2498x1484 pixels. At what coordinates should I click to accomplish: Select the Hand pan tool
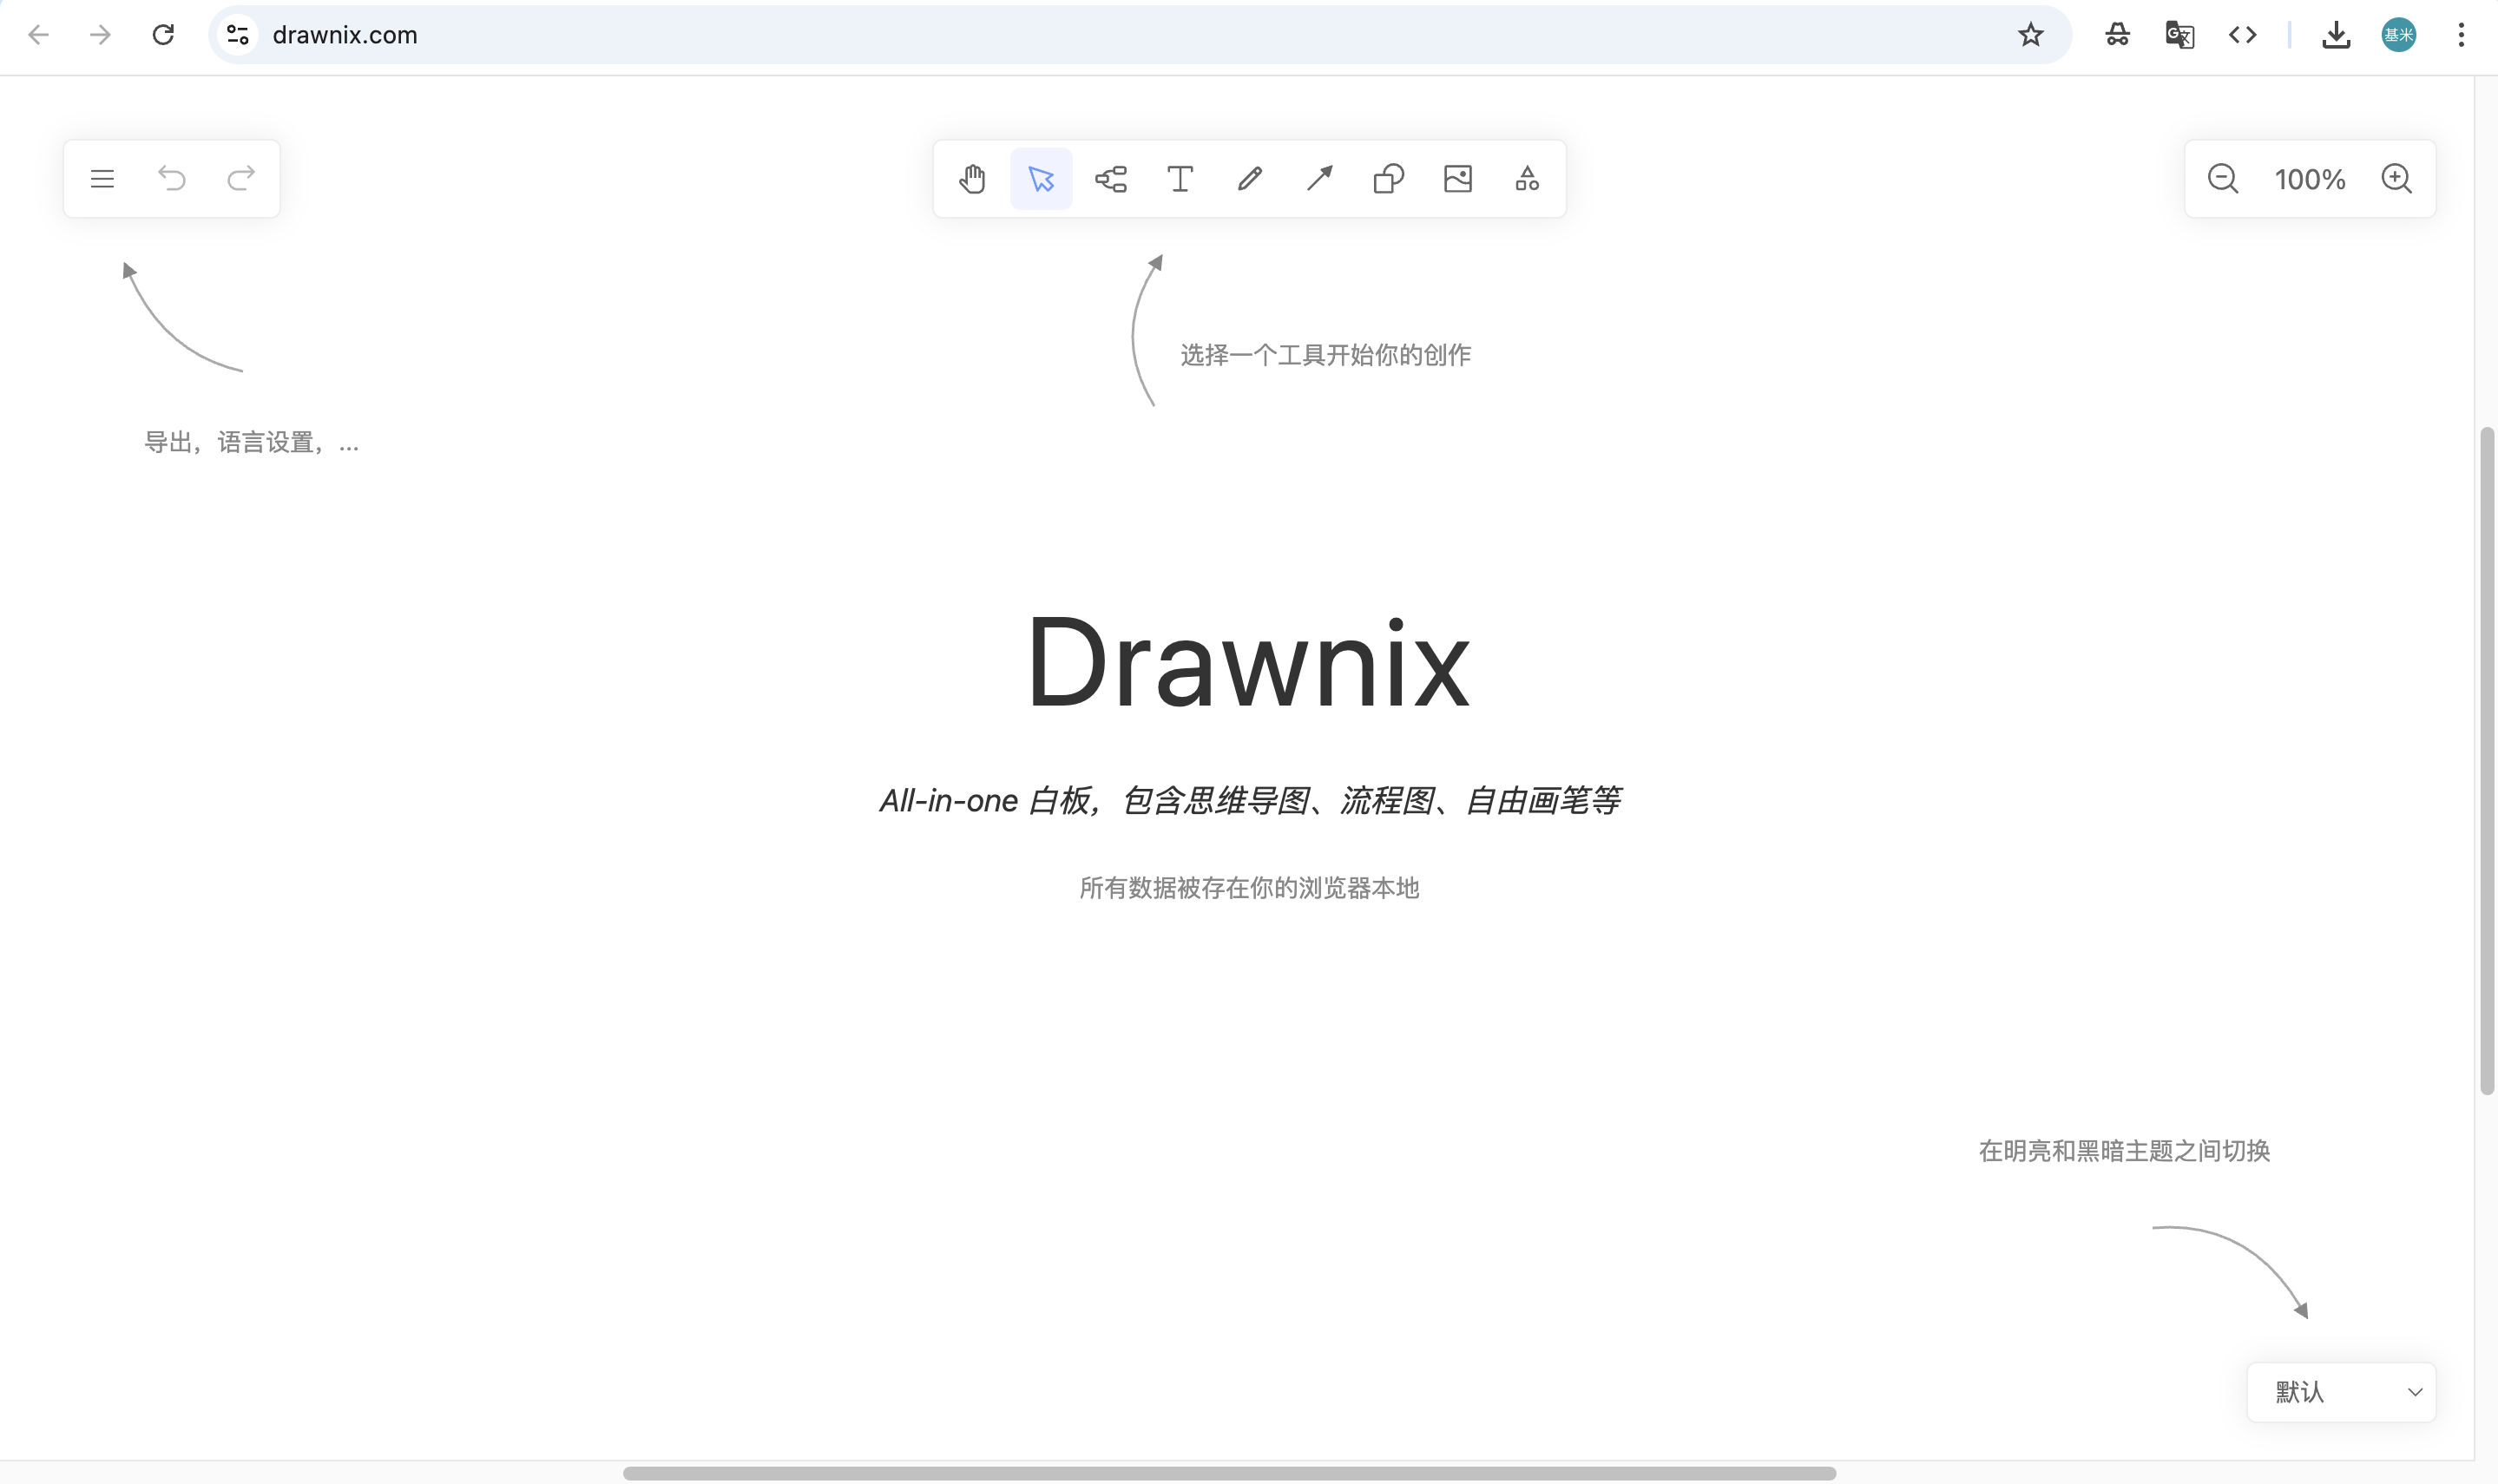tap(972, 179)
